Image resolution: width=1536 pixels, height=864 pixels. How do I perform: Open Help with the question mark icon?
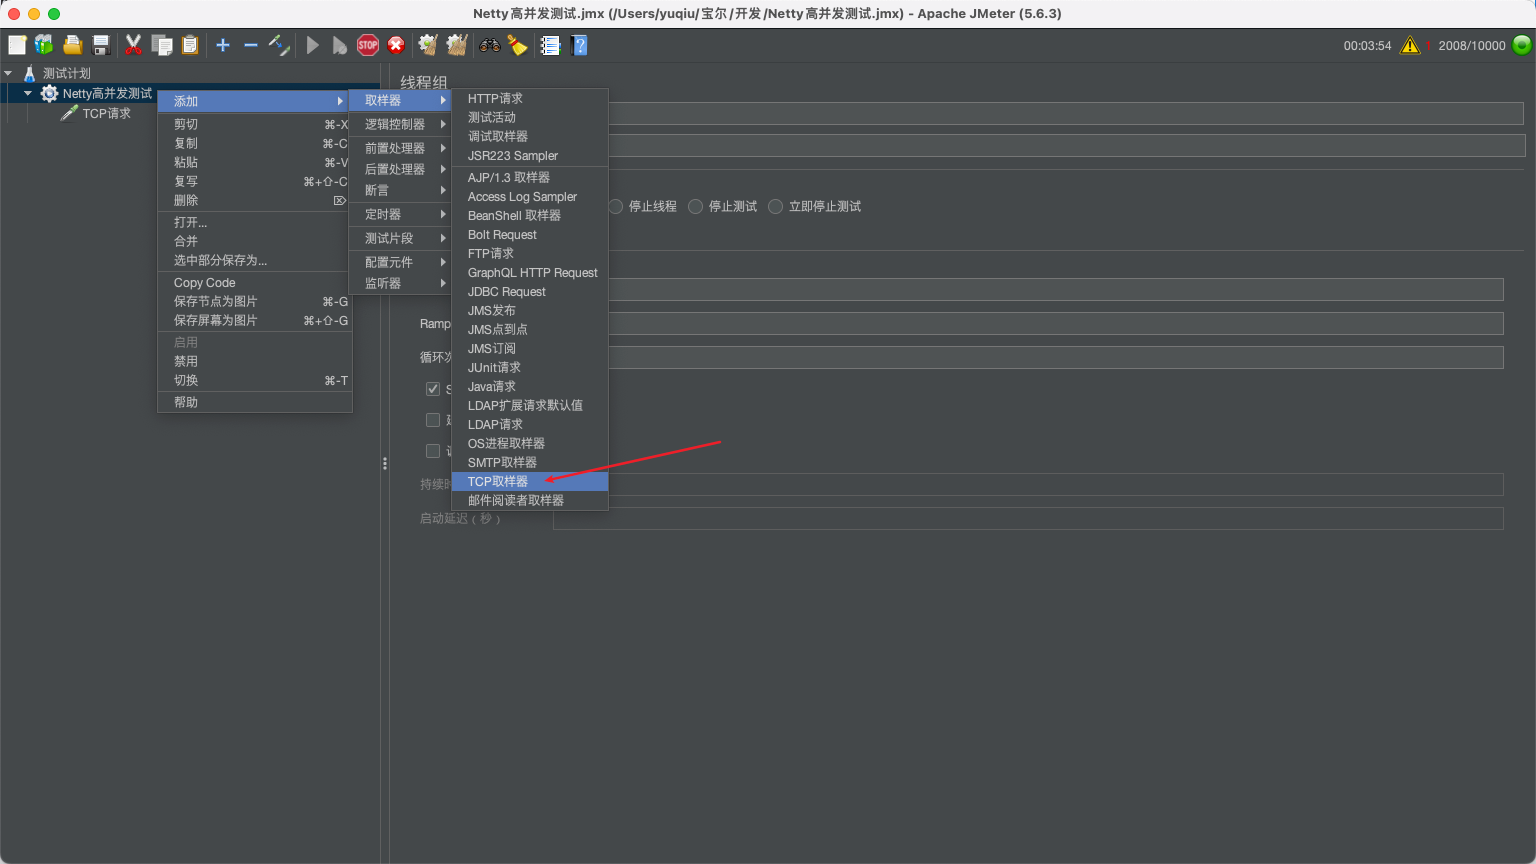(579, 45)
